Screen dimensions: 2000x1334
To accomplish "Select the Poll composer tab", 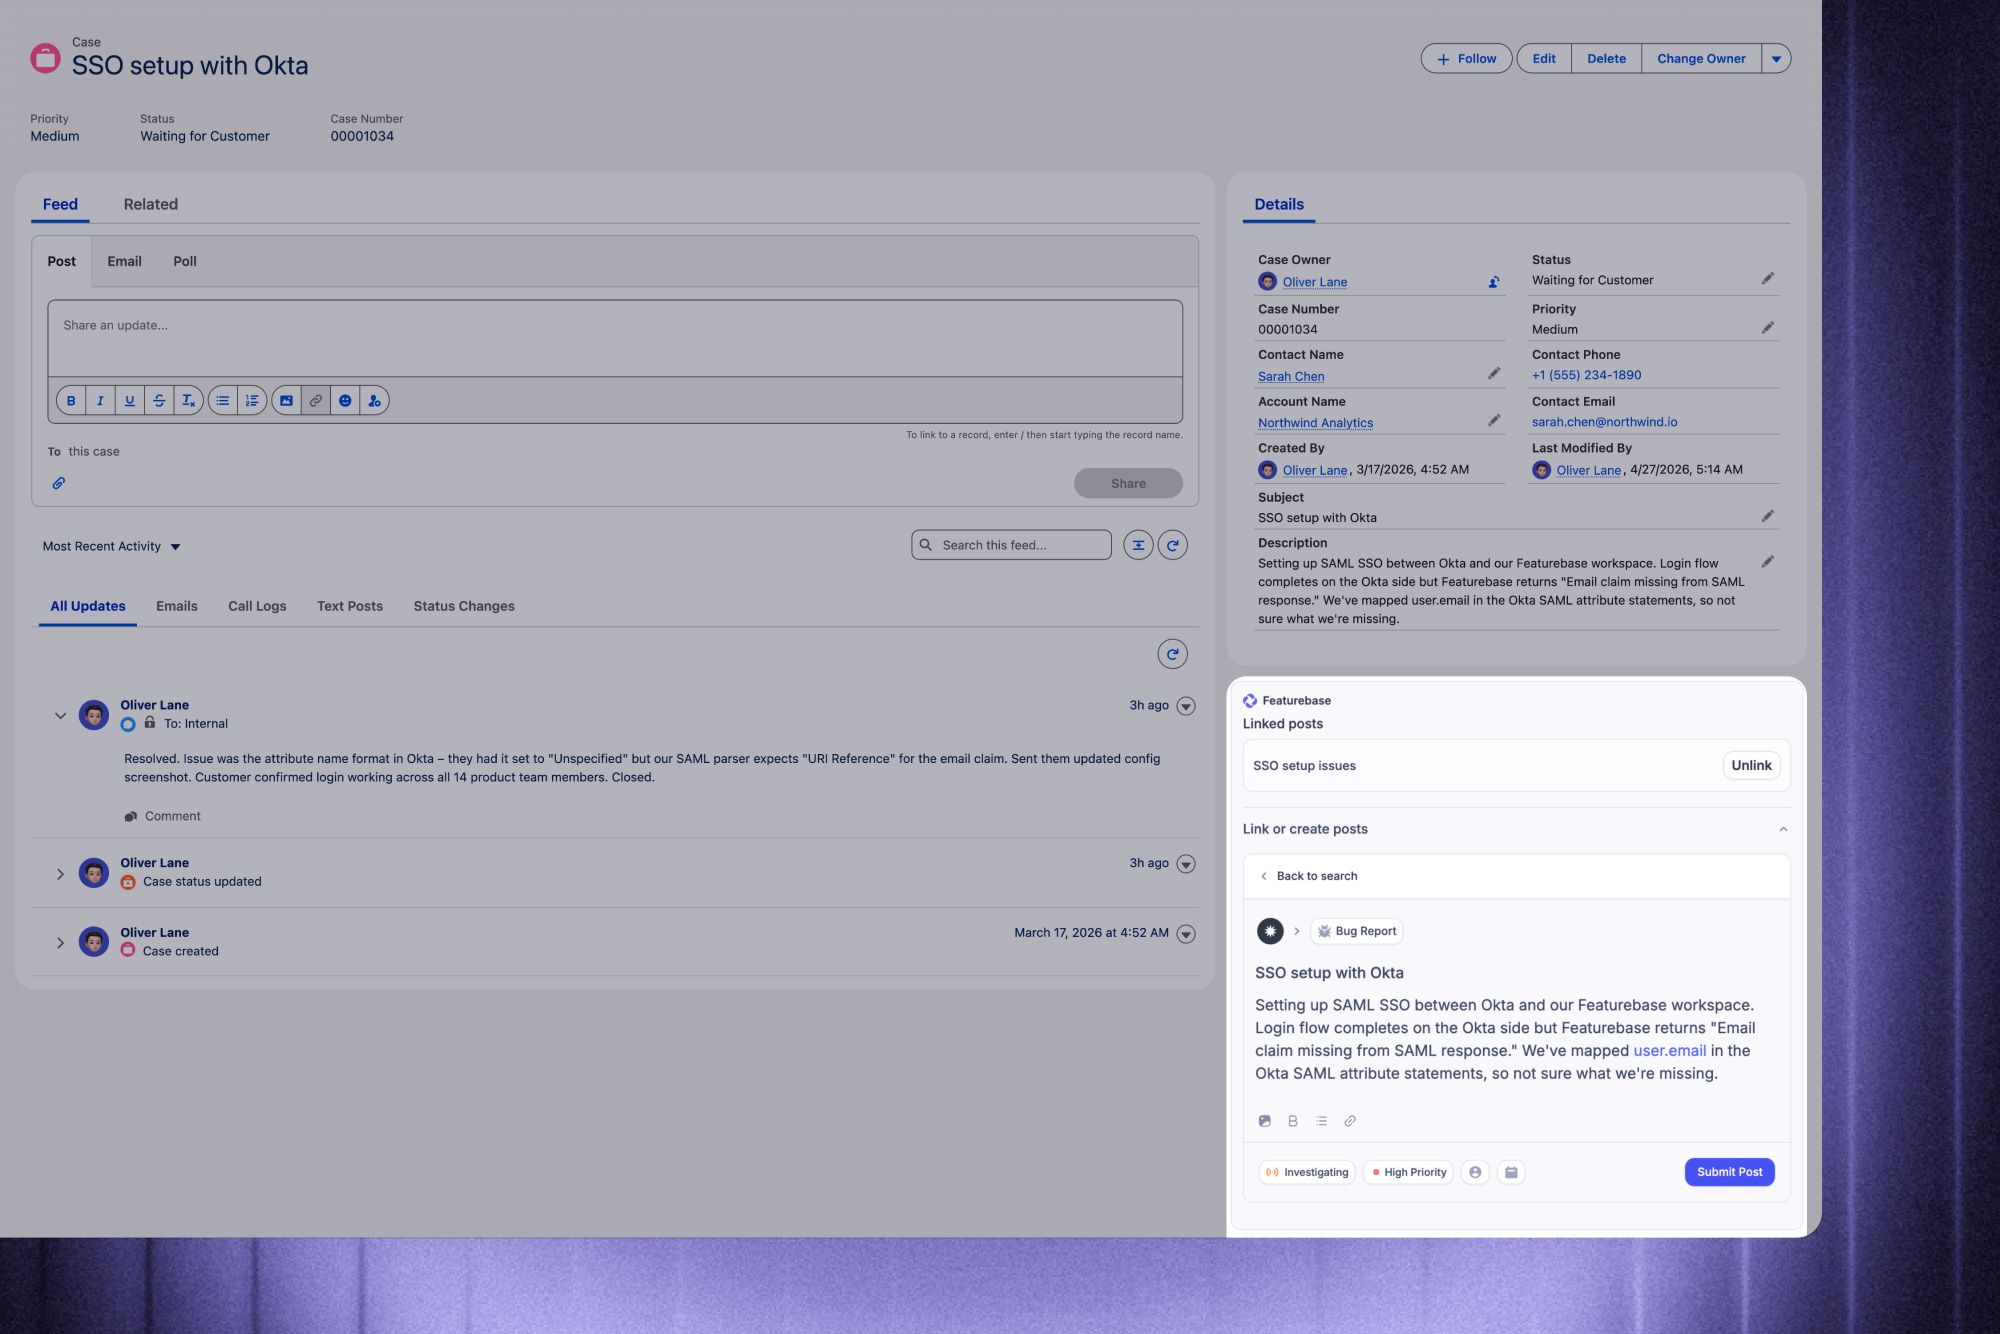I will click(x=185, y=261).
